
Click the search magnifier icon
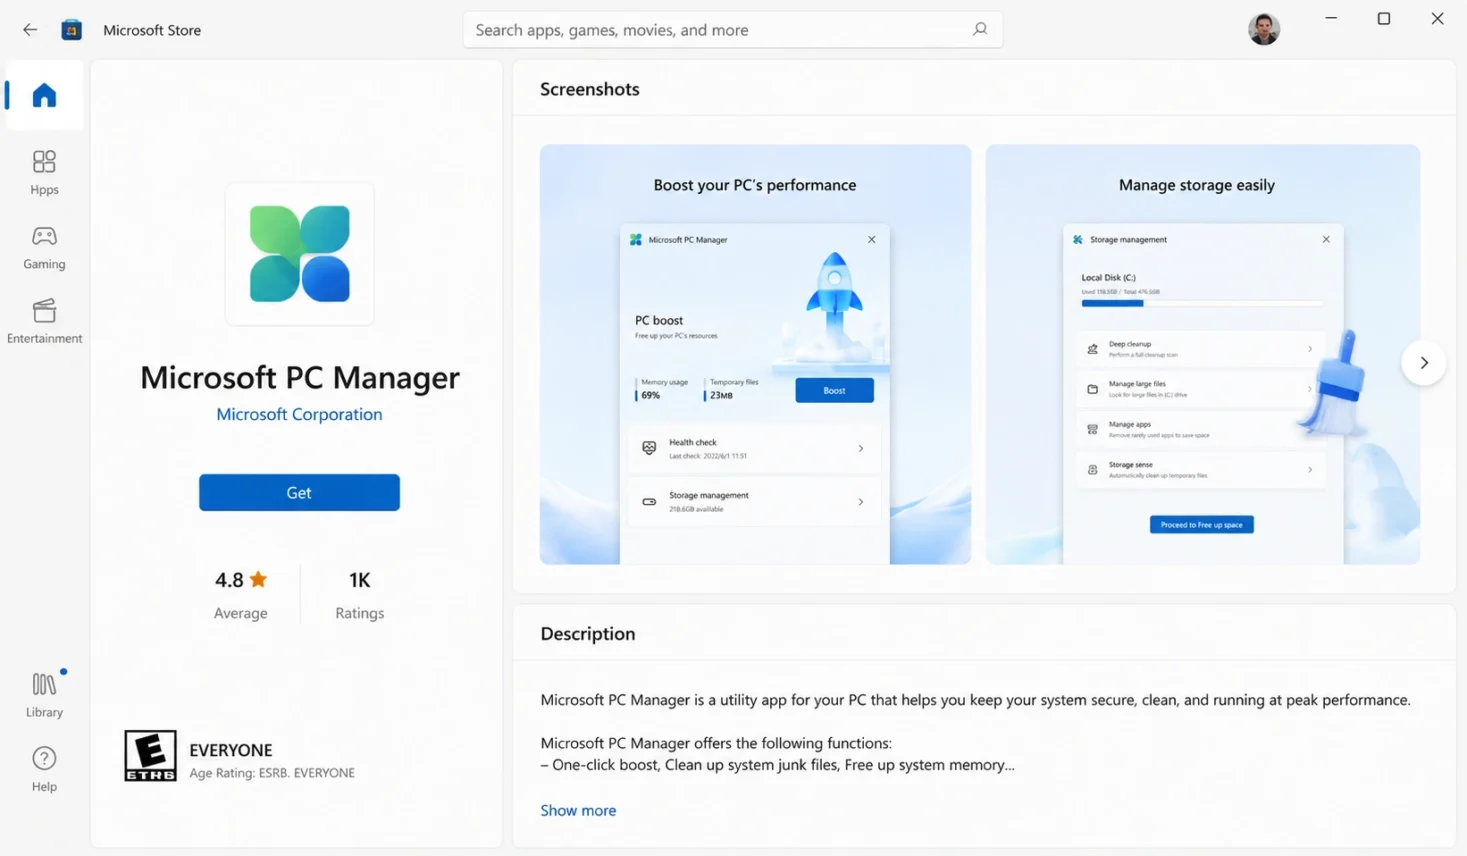(x=980, y=29)
